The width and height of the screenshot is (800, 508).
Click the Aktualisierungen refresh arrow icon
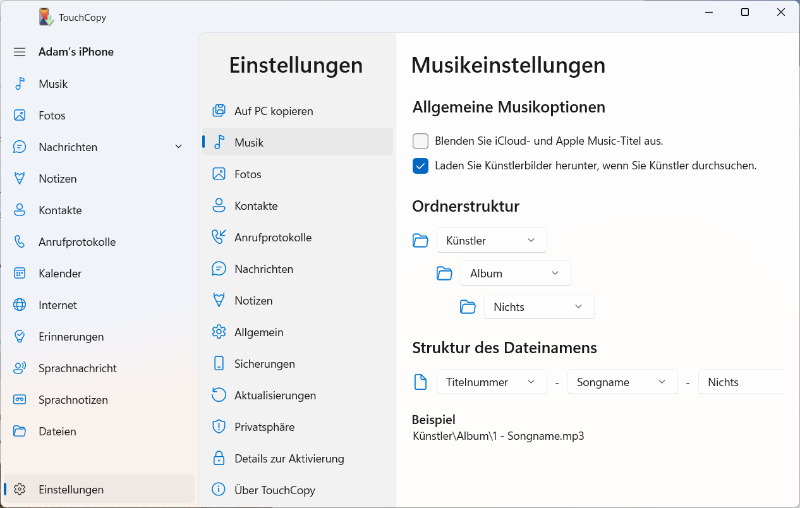(219, 395)
